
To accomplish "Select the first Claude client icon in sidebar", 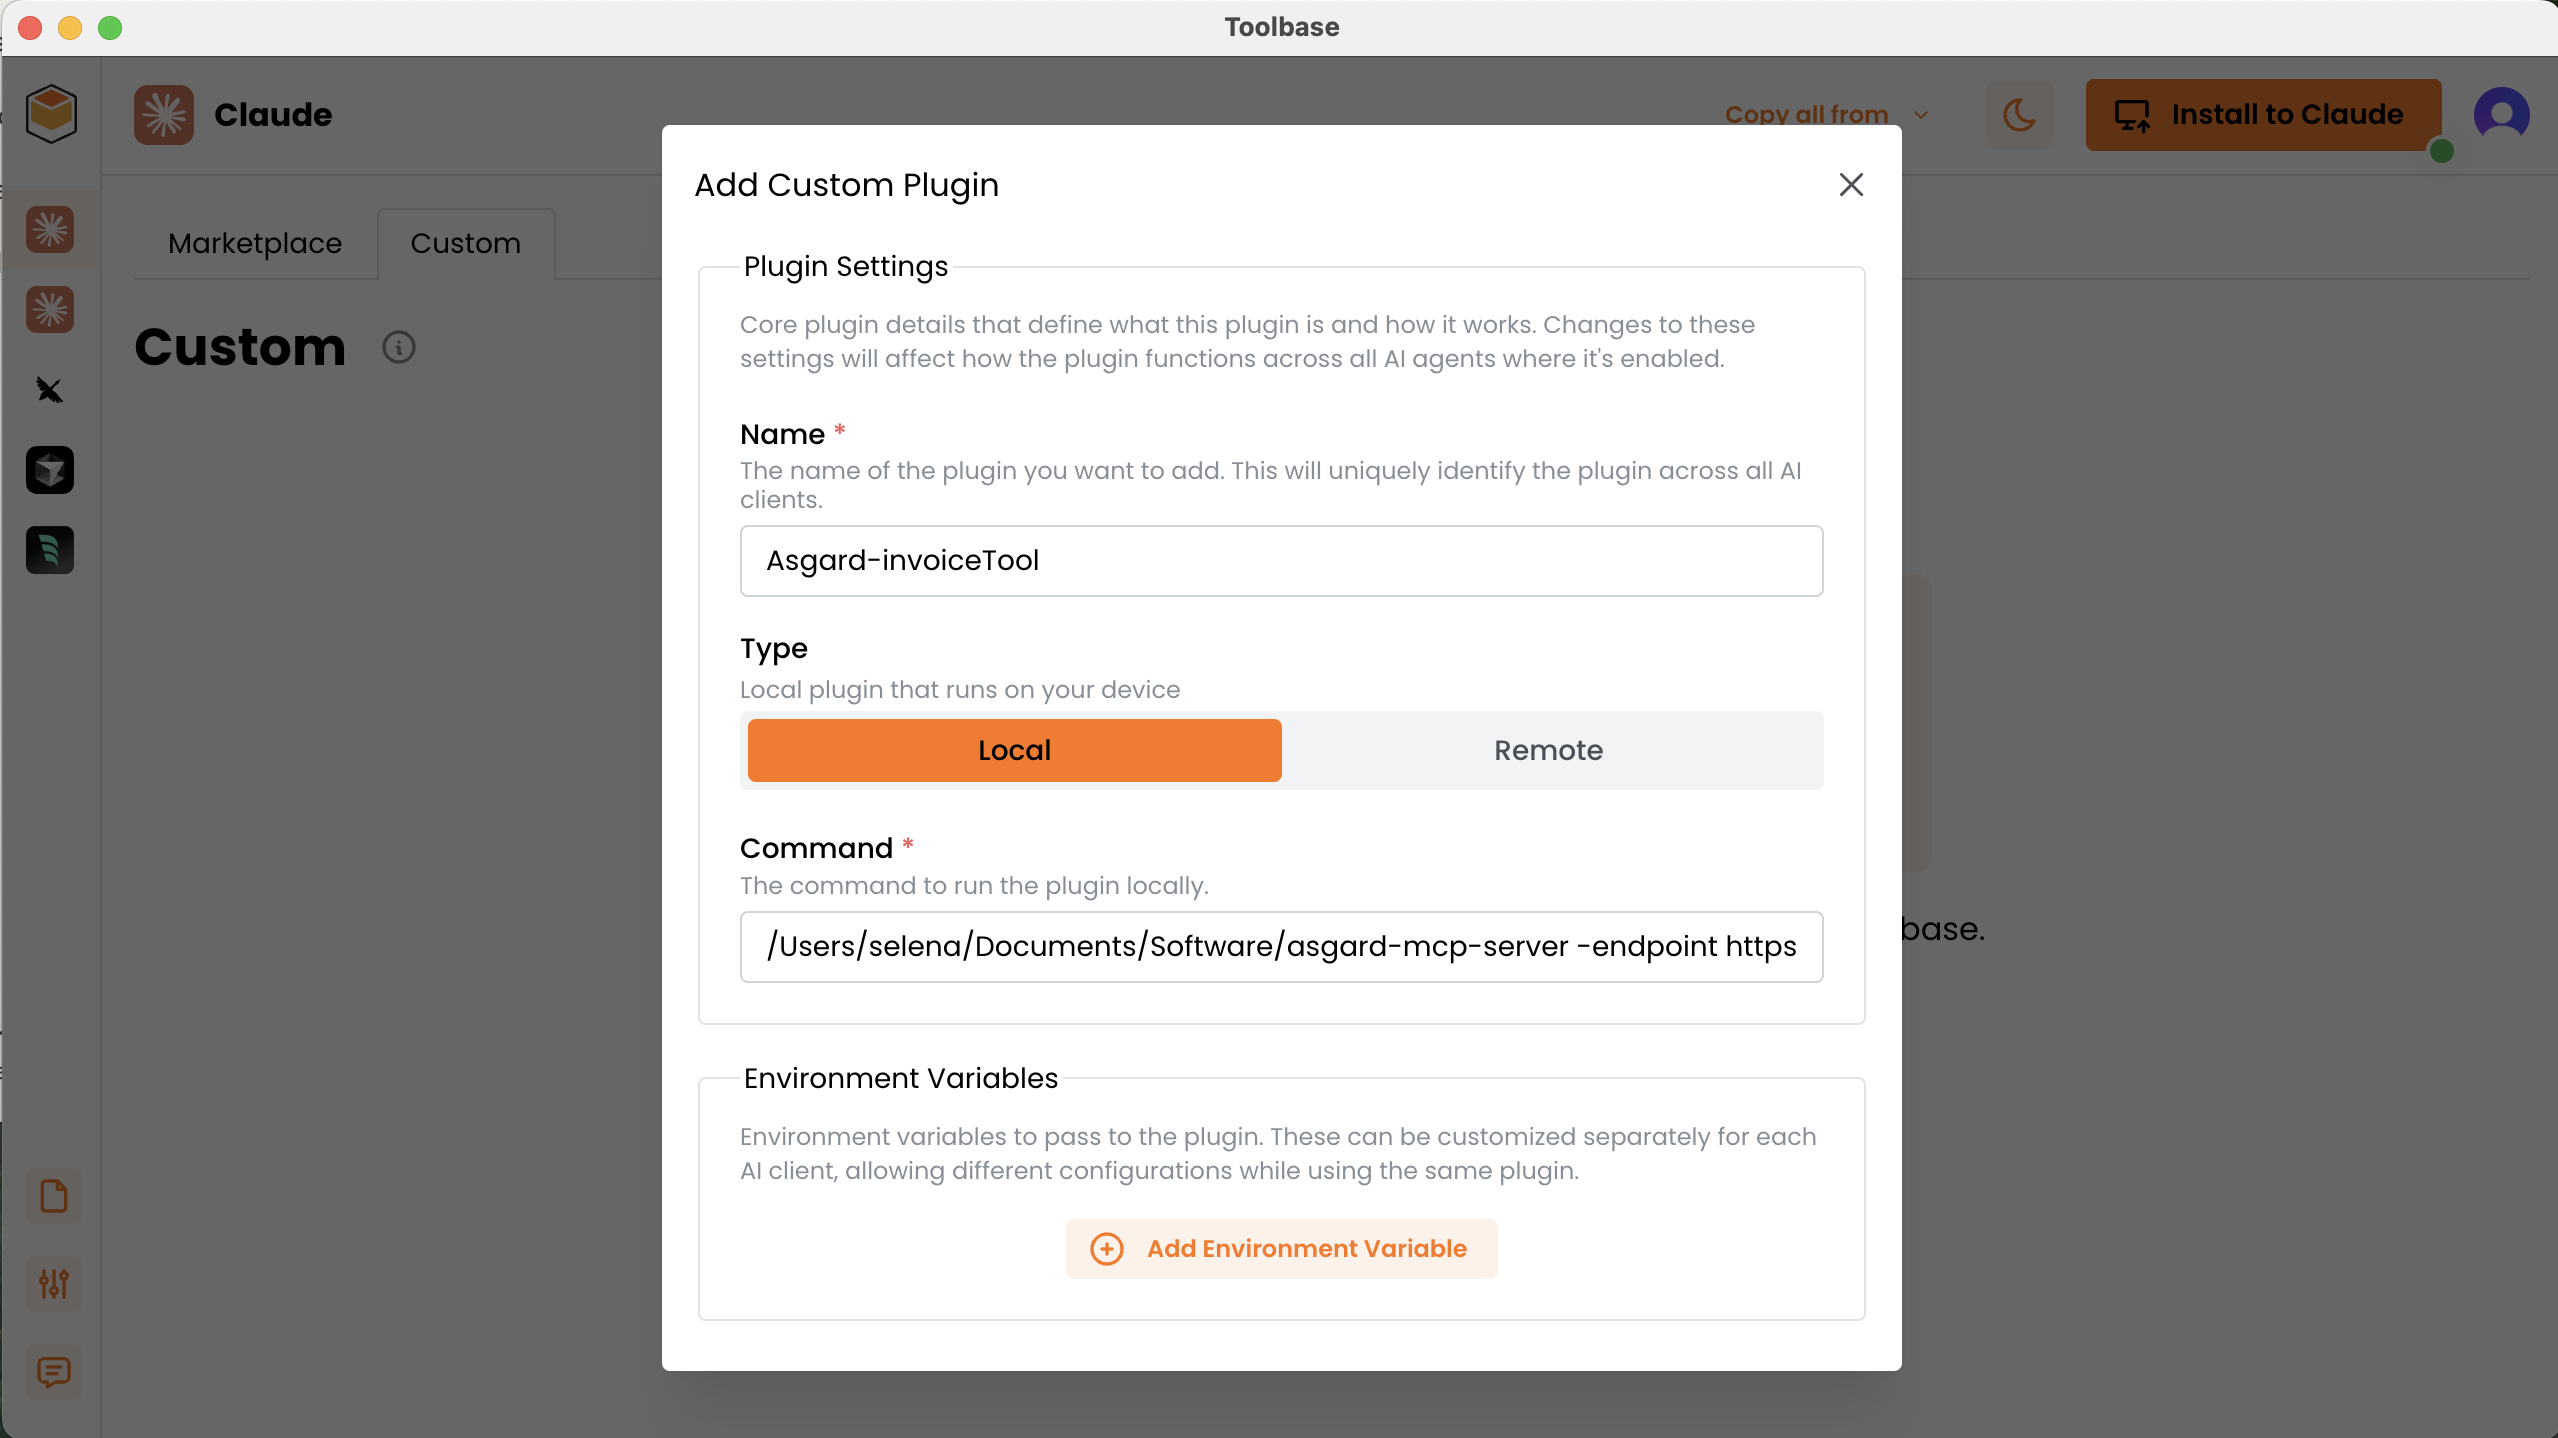I will point(50,230).
